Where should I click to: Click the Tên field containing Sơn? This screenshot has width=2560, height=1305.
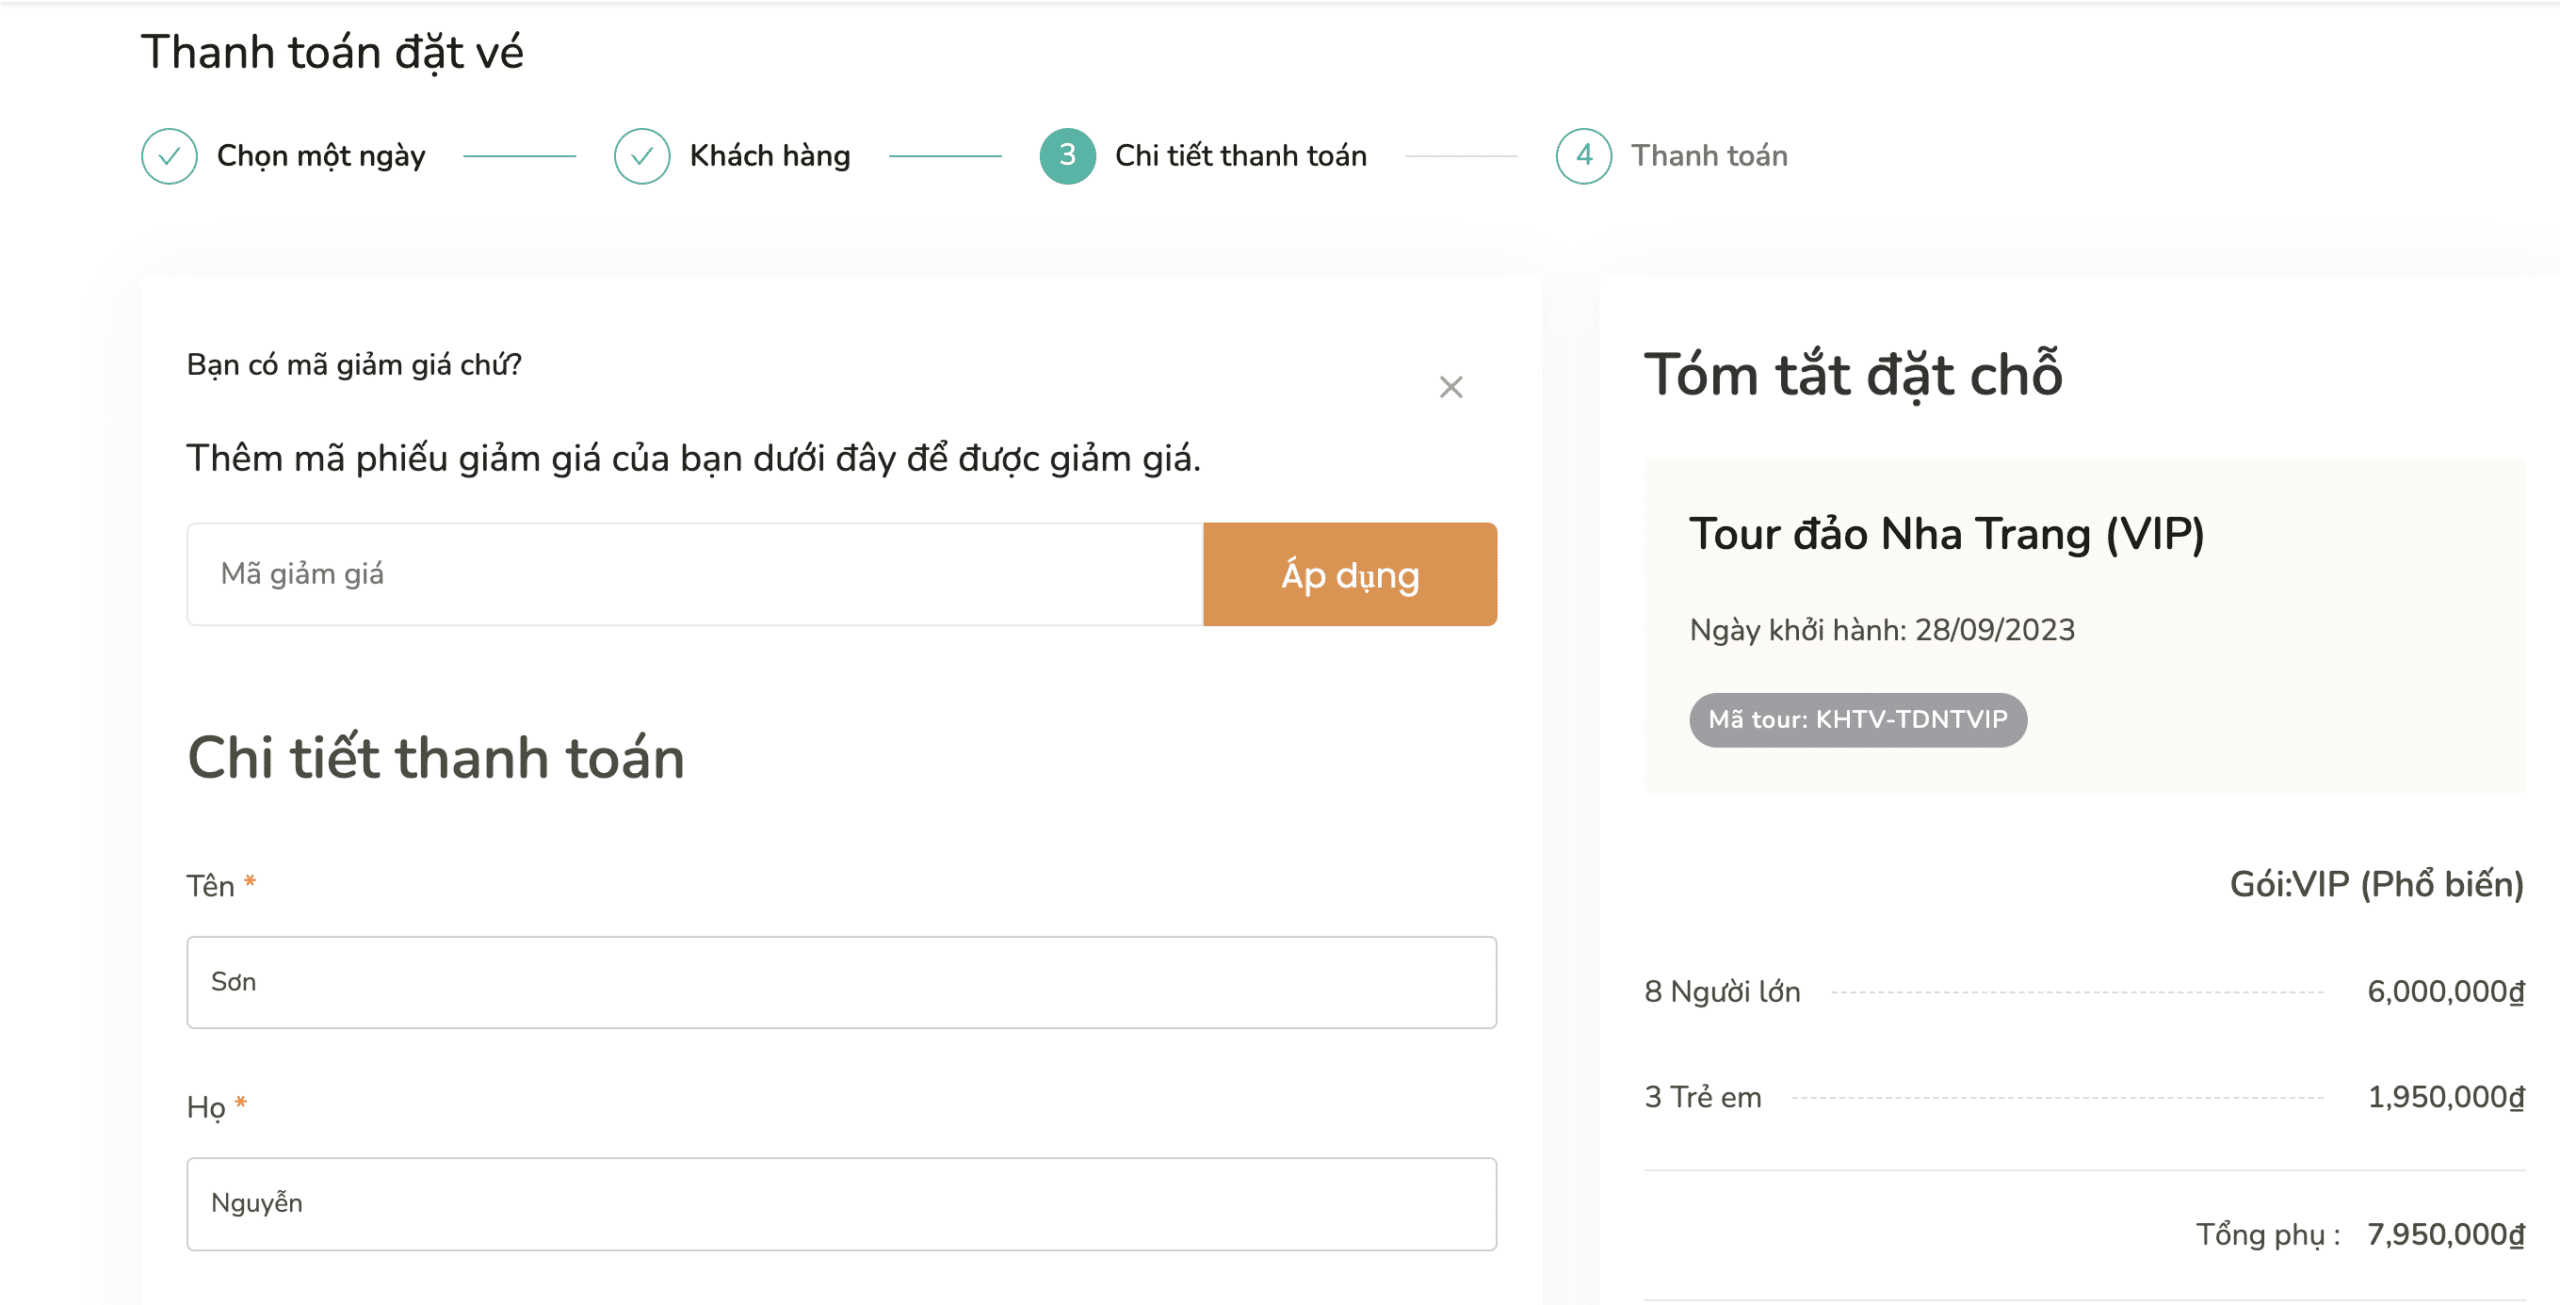click(840, 982)
